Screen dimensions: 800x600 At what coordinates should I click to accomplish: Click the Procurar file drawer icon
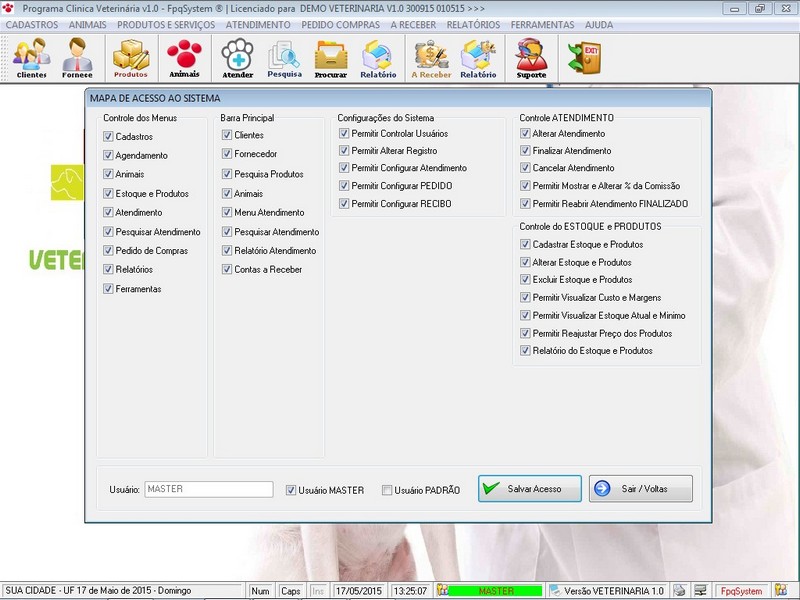point(331,58)
